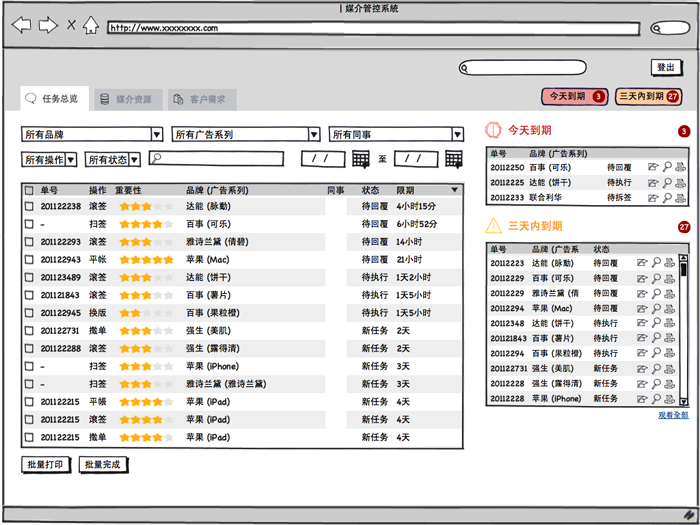Select checkbox of order 201122943
Screen dimensions: 700x525
(29, 259)
